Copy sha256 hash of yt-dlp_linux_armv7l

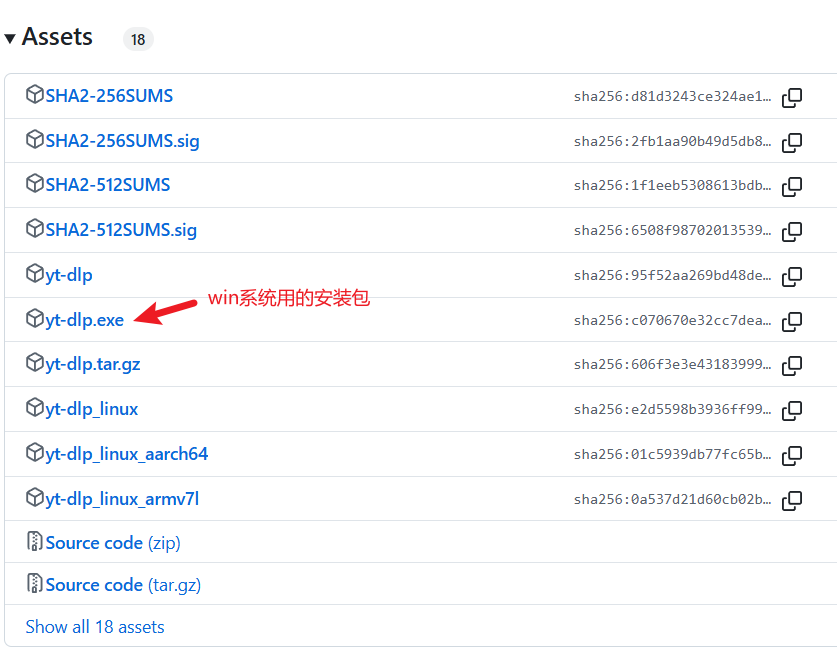(792, 500)
